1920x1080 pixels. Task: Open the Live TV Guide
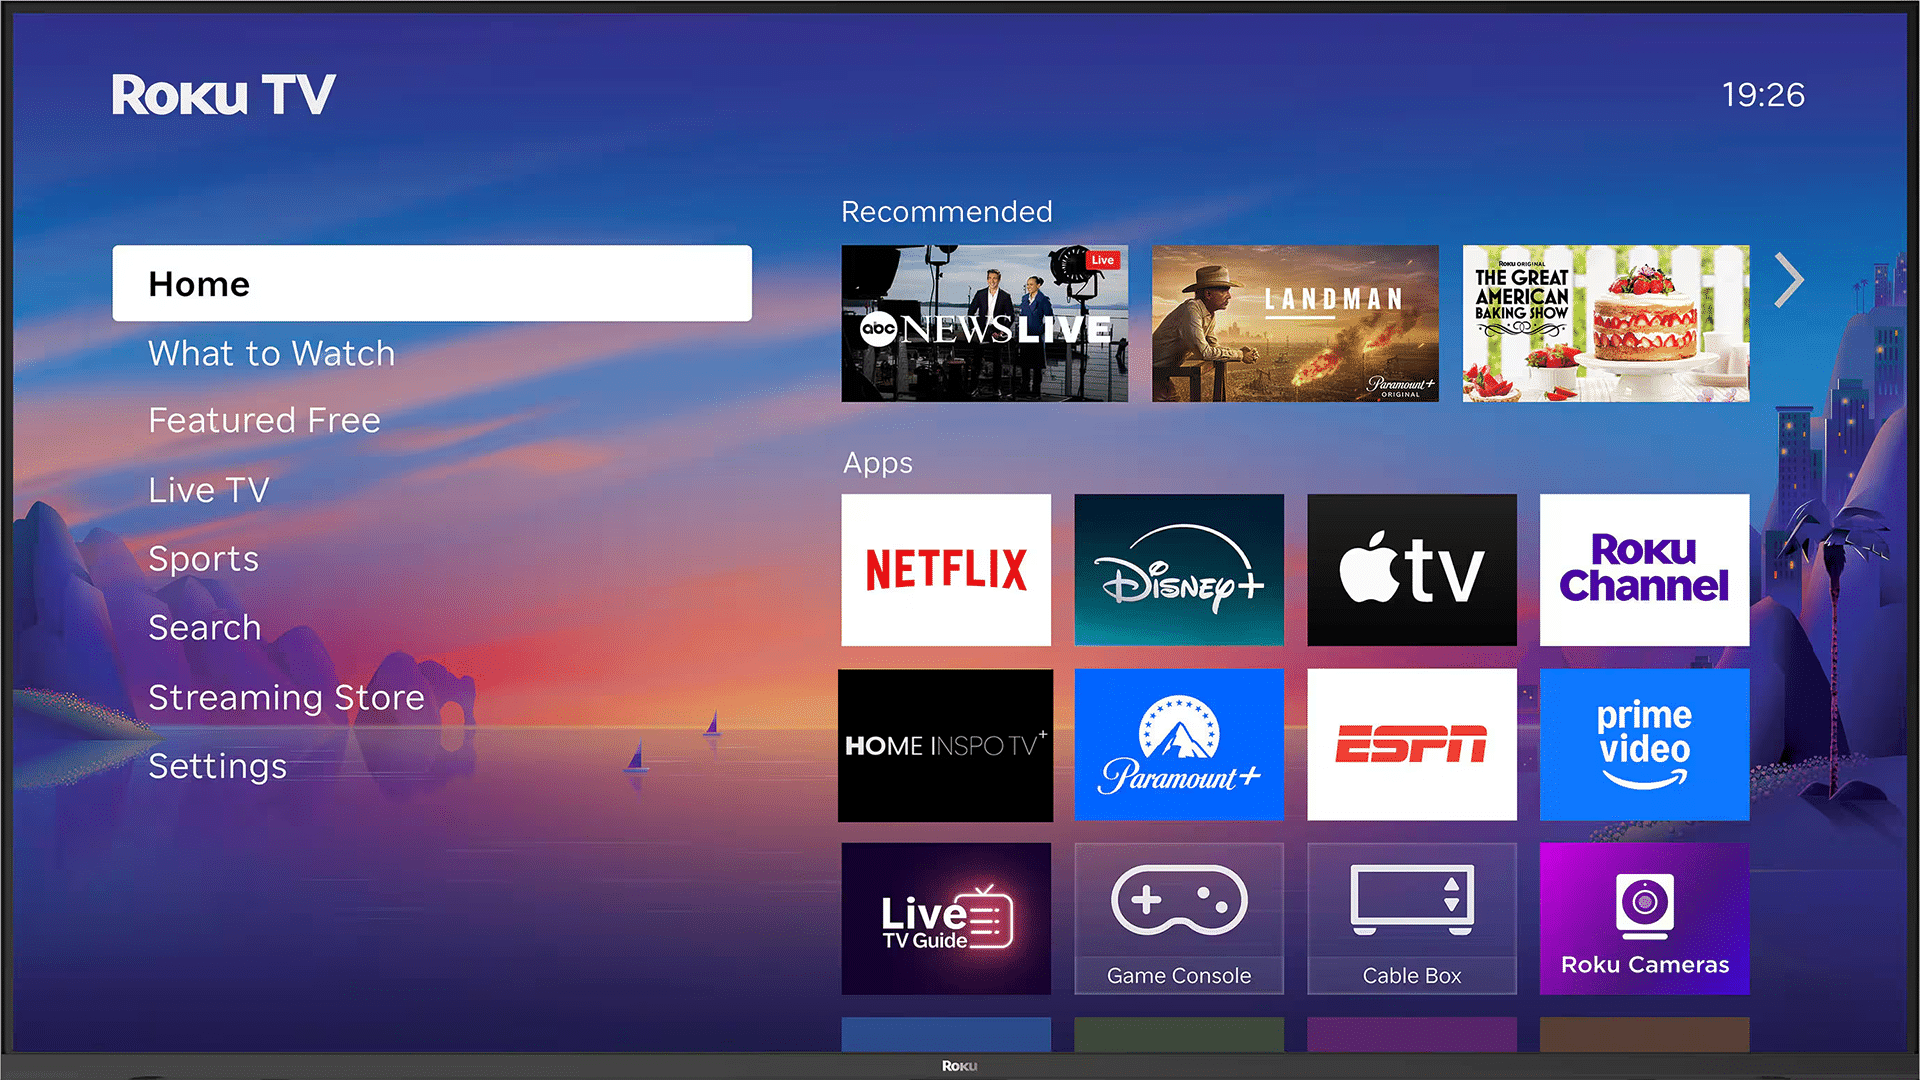[x=945, y=918]
